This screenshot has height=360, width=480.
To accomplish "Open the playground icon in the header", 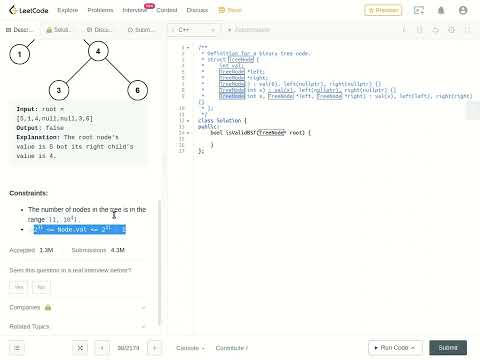I will click(x=419, y=10).
